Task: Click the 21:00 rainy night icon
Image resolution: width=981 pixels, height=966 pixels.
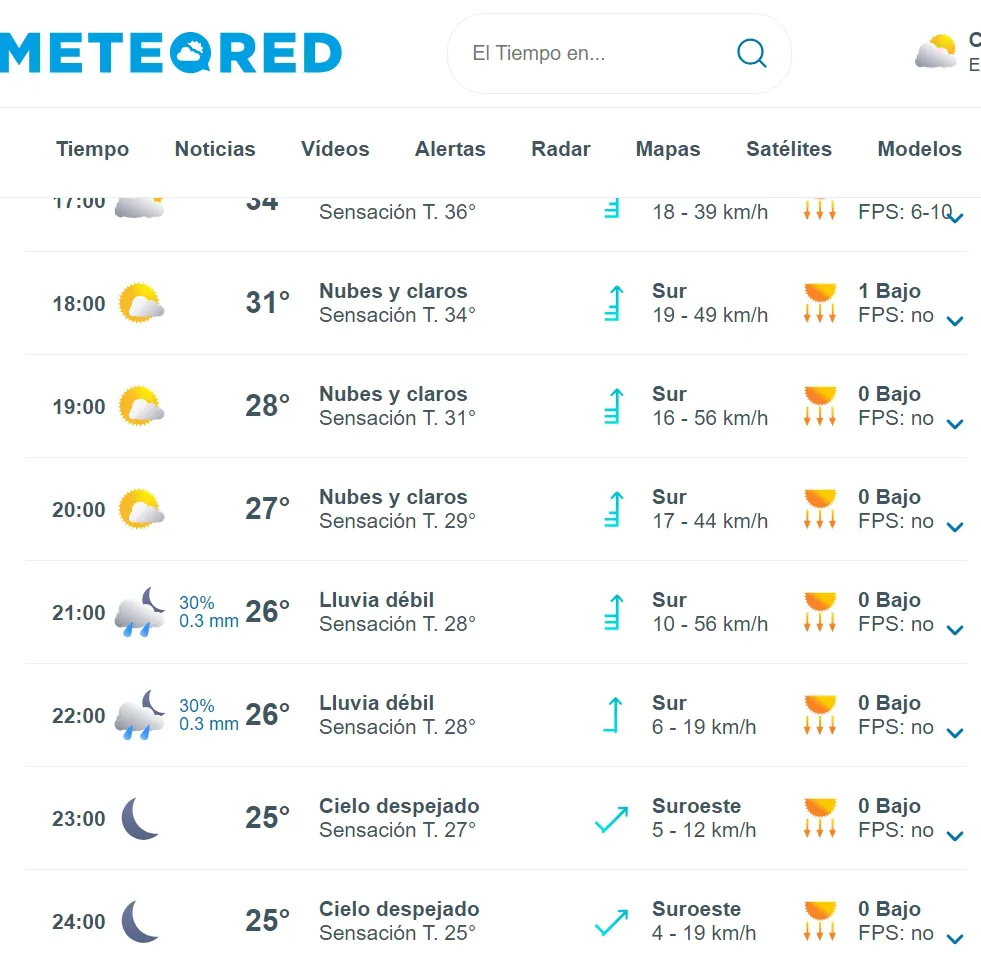Action: 140,612
